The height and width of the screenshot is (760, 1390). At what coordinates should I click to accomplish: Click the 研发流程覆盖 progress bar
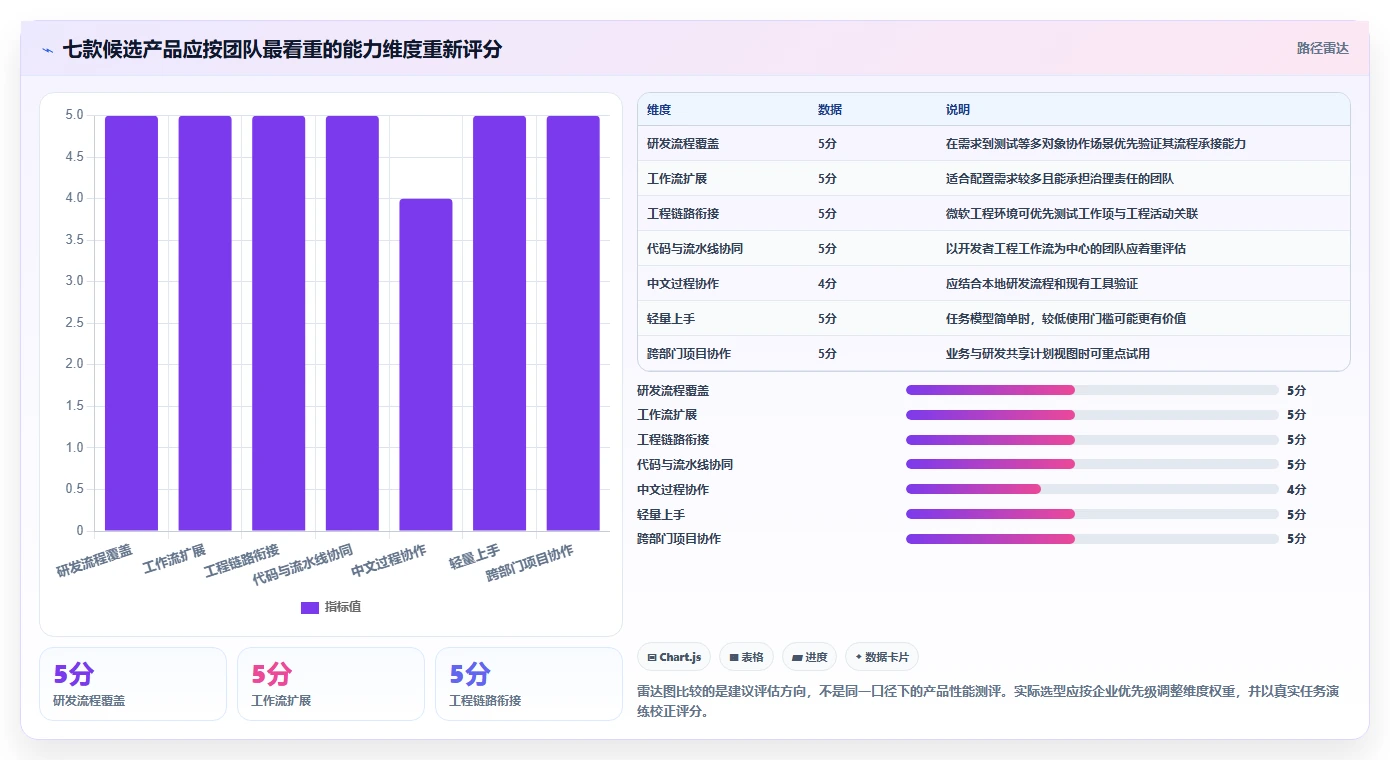[1092, 390]
